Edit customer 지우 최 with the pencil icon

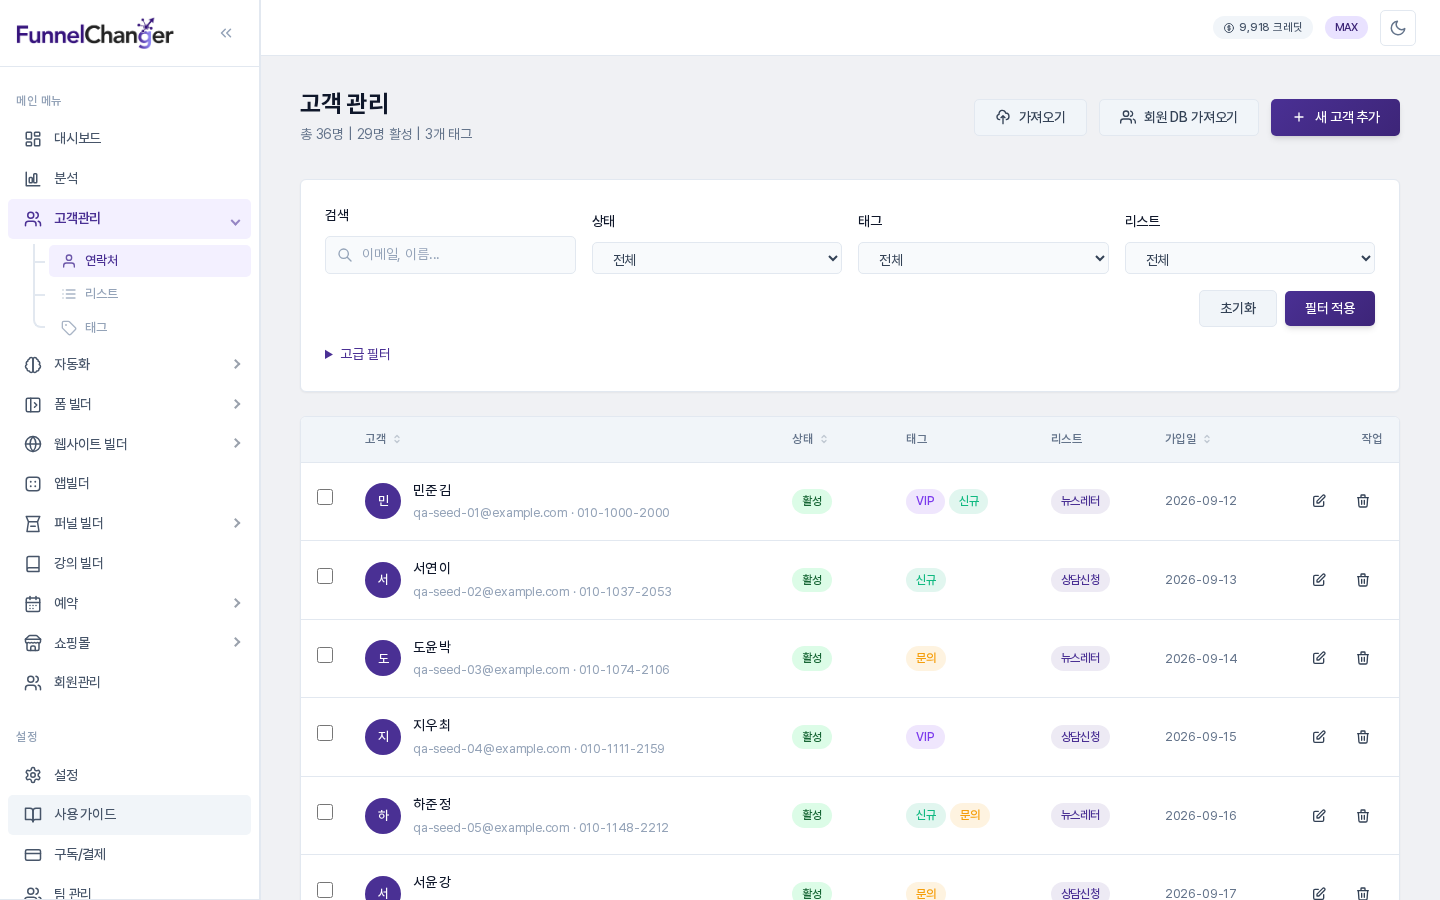pos(1319,737)
